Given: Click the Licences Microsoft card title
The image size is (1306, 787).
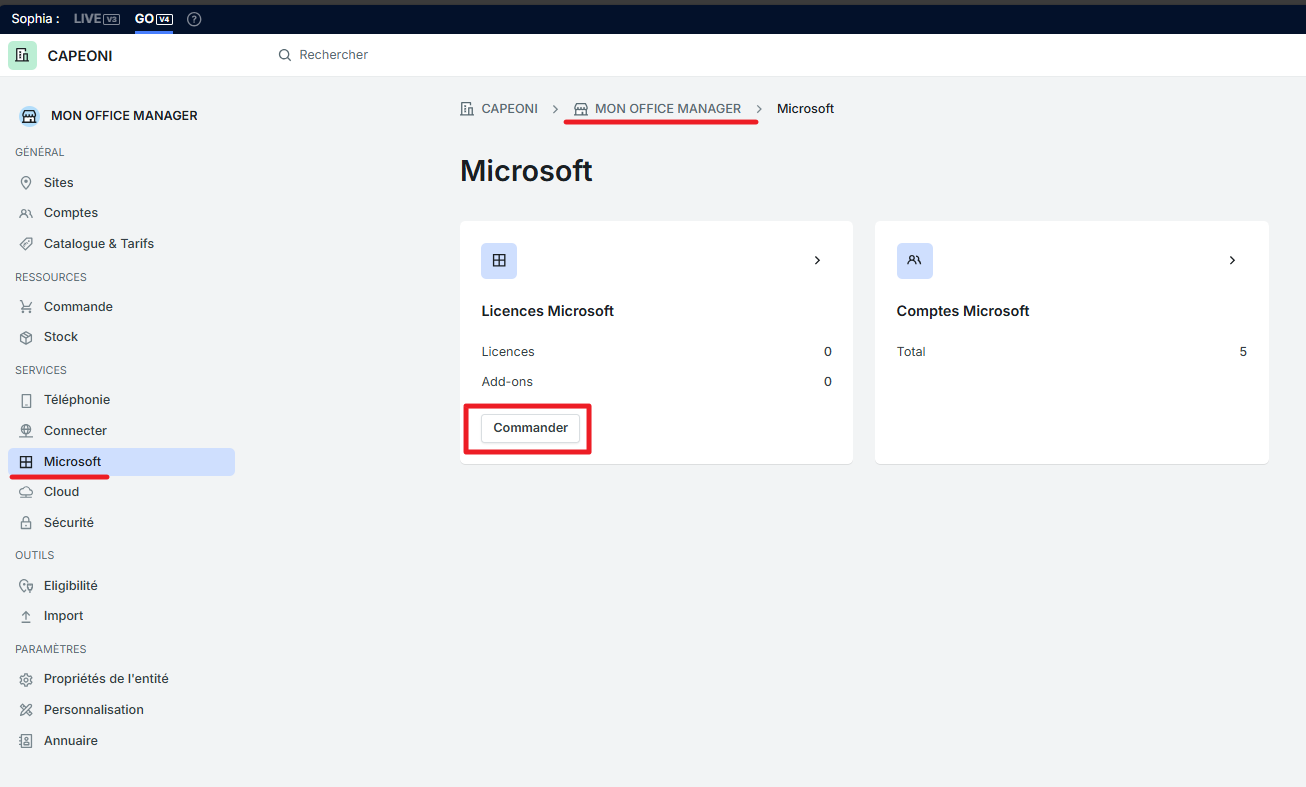Looking at the screenshot, I should pos(548,311).
